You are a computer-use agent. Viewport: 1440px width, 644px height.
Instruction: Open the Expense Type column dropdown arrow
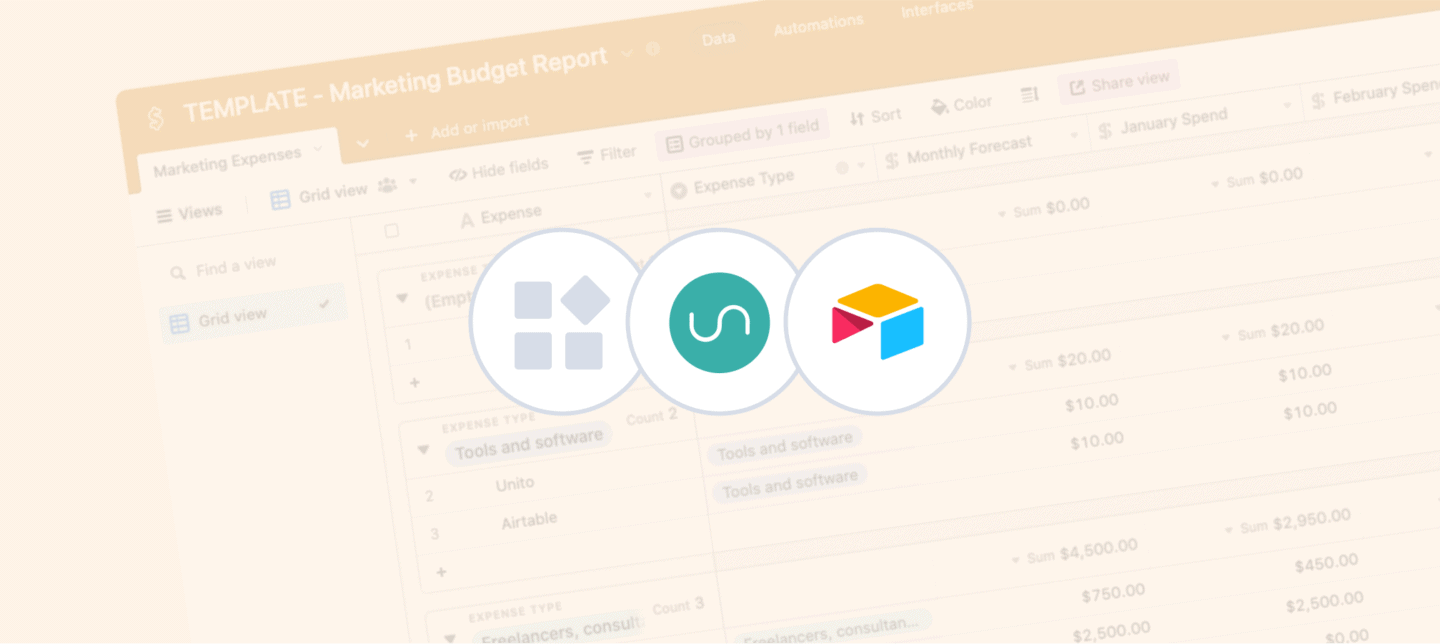[861, 166]
